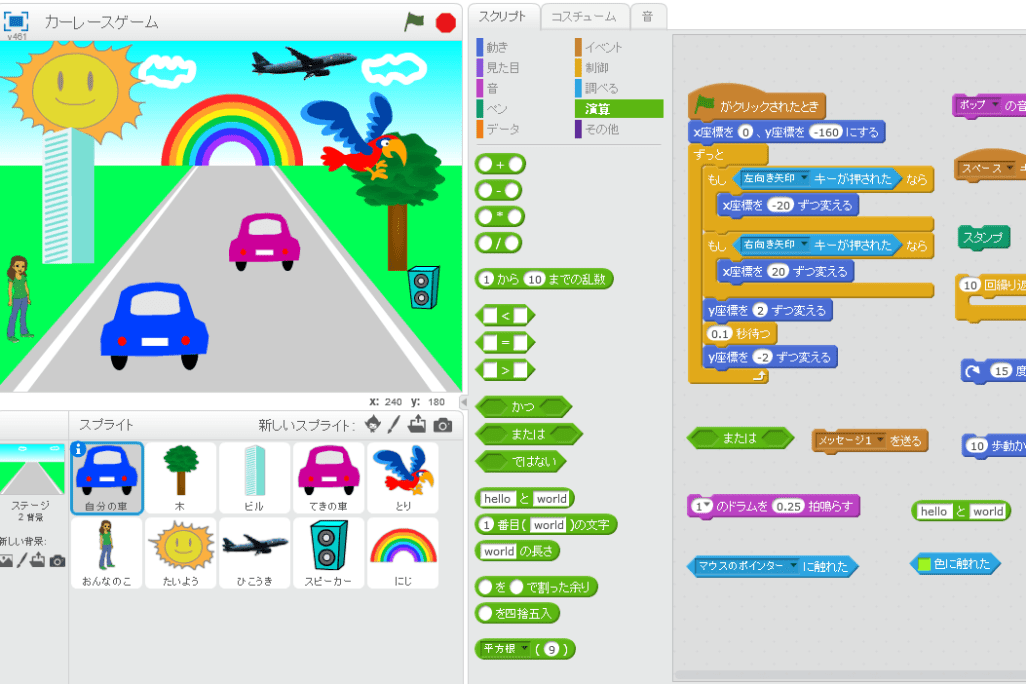Paint a new backdrop with the brush icon

[x=21, y=561]
